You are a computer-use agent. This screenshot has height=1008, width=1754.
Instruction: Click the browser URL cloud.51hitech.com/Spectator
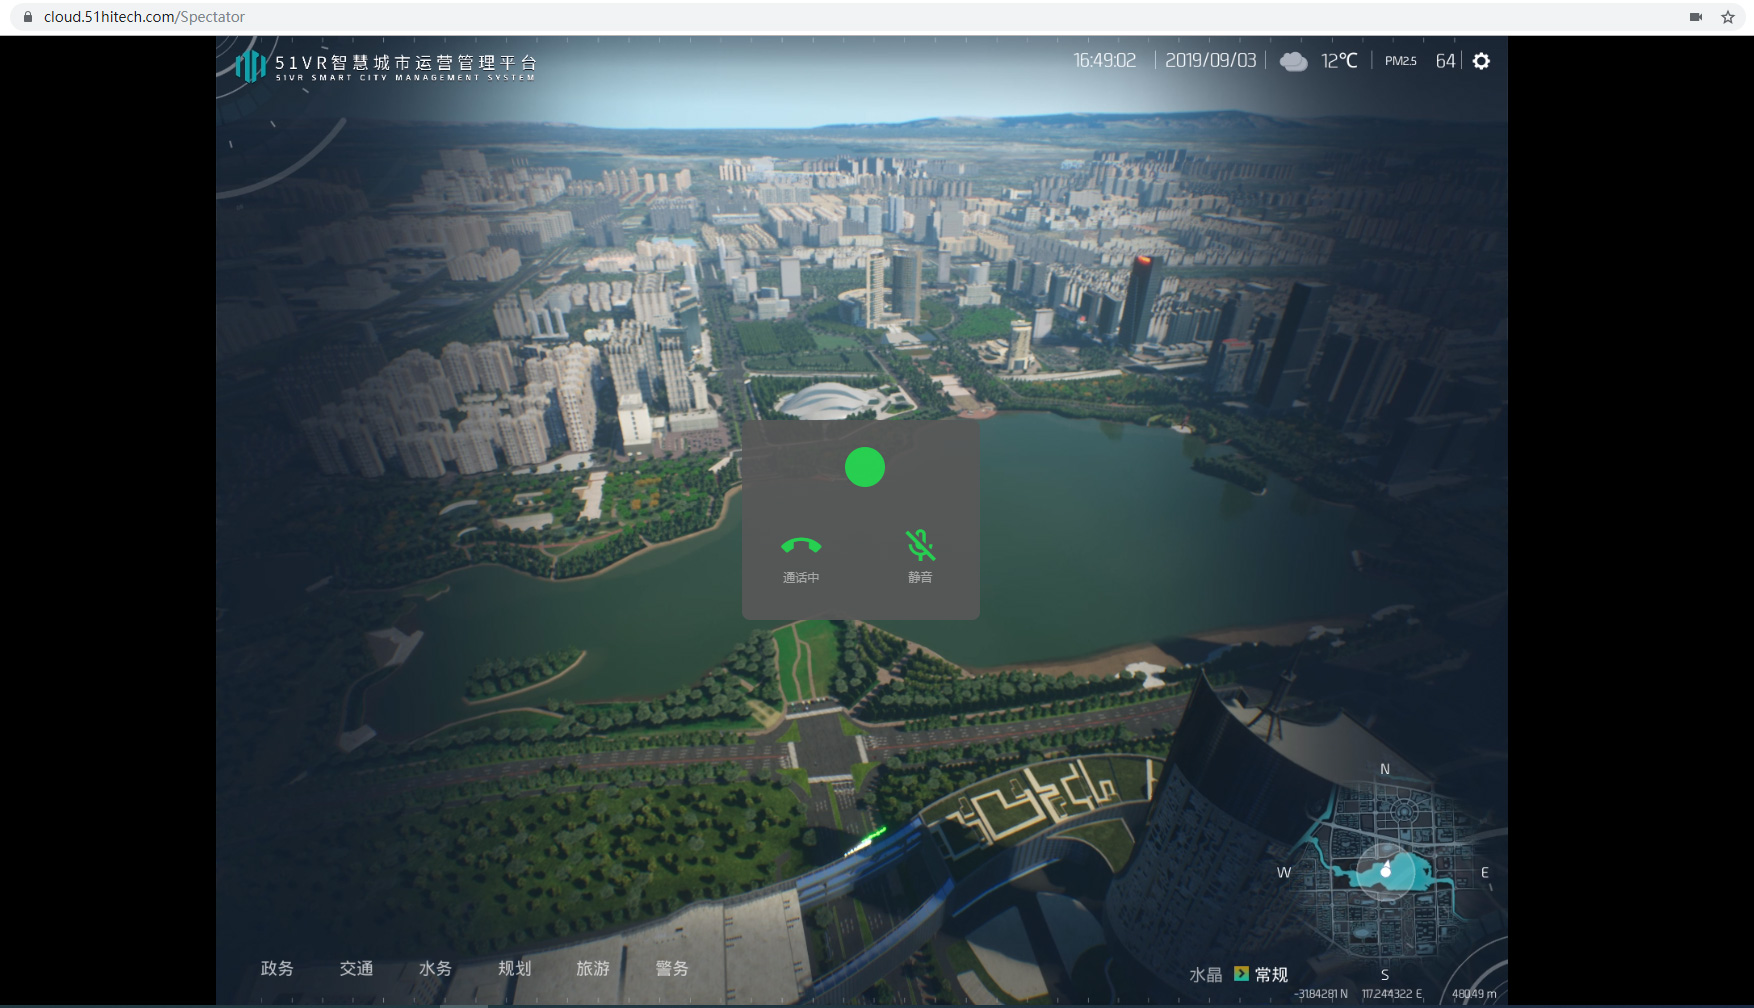(144, 17)
